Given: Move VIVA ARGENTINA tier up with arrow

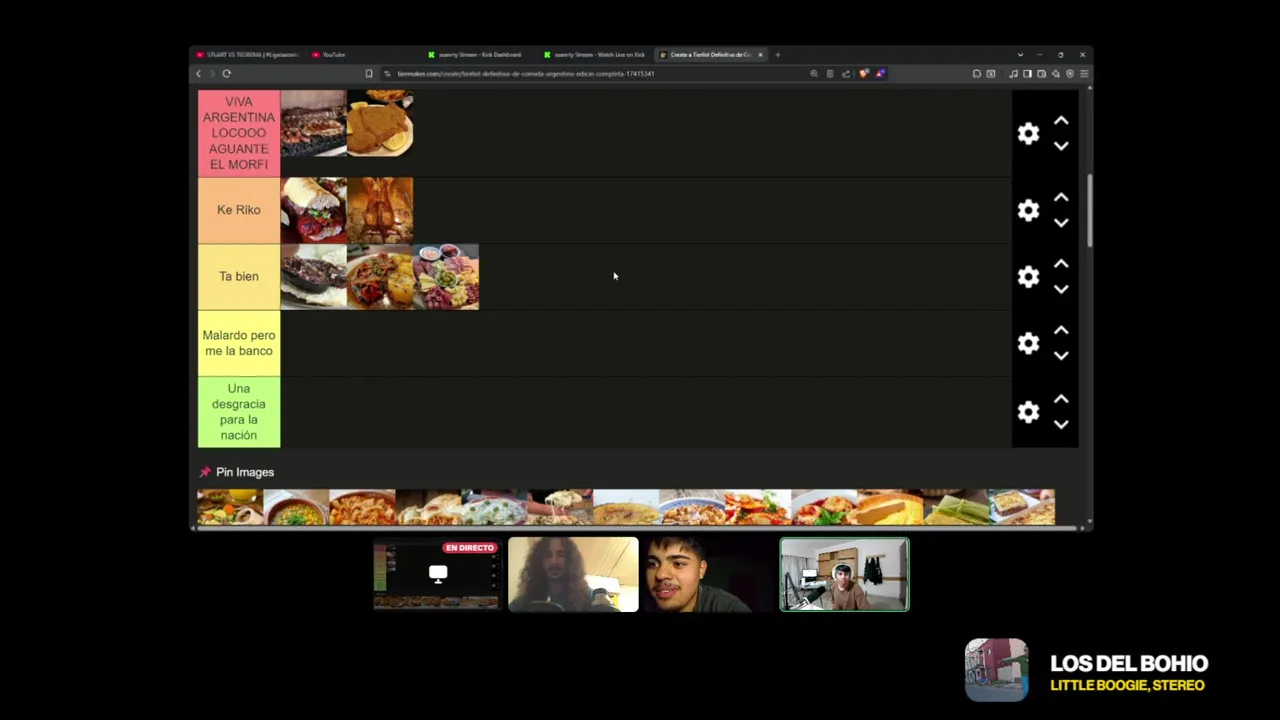Looking at the screenshot, I should pyautogui.click(x=1061, y=121).
